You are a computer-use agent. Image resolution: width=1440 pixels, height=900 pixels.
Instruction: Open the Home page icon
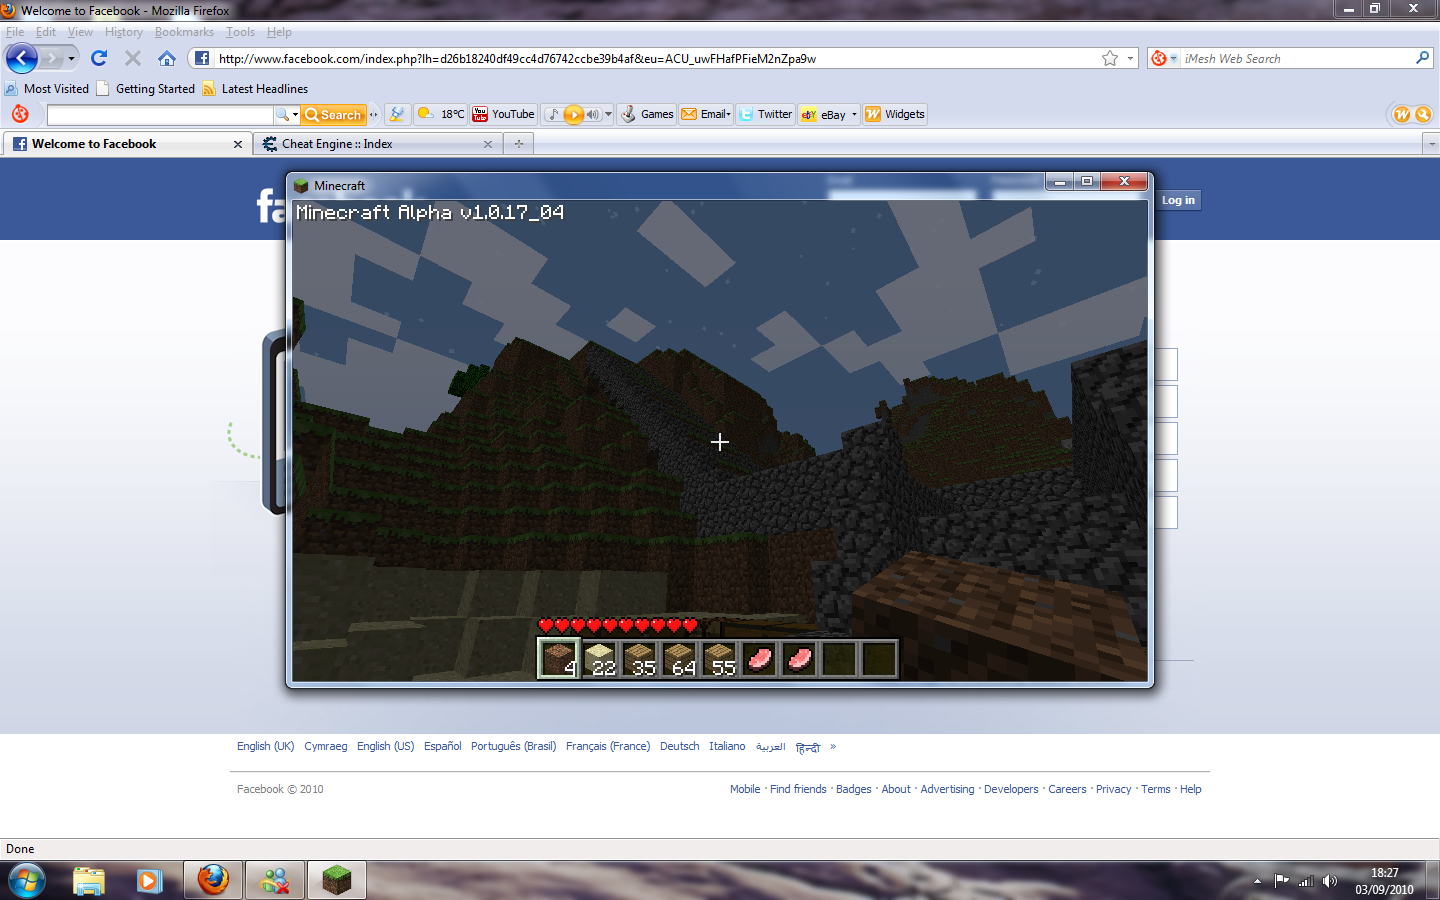pos(167,58)
